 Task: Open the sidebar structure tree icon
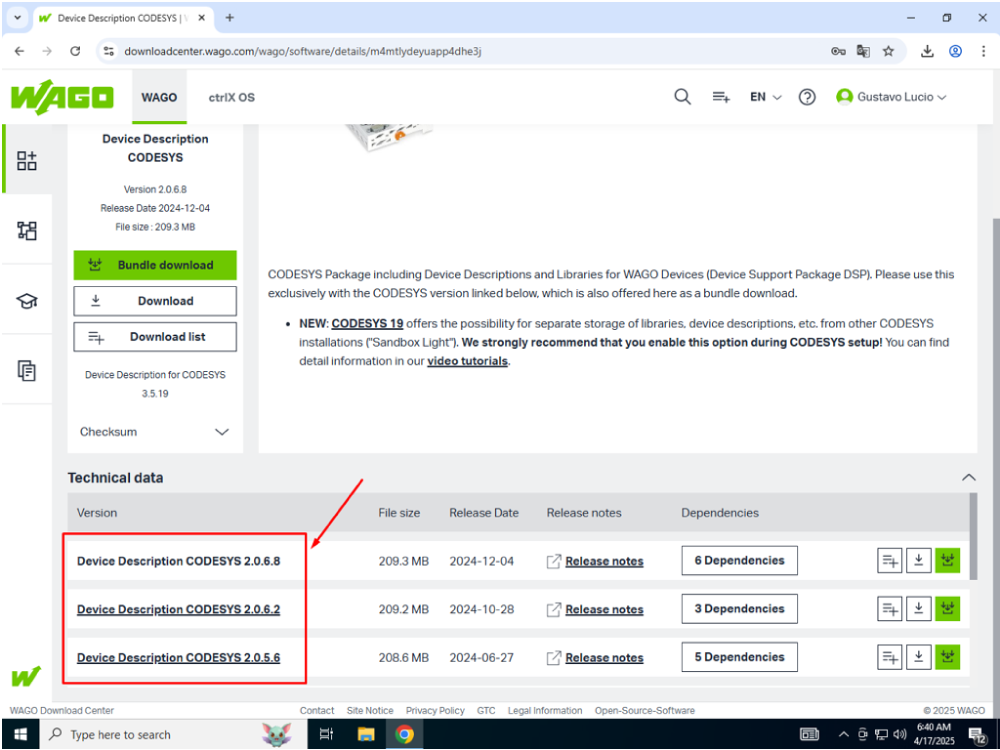click(x=27, y=230)
